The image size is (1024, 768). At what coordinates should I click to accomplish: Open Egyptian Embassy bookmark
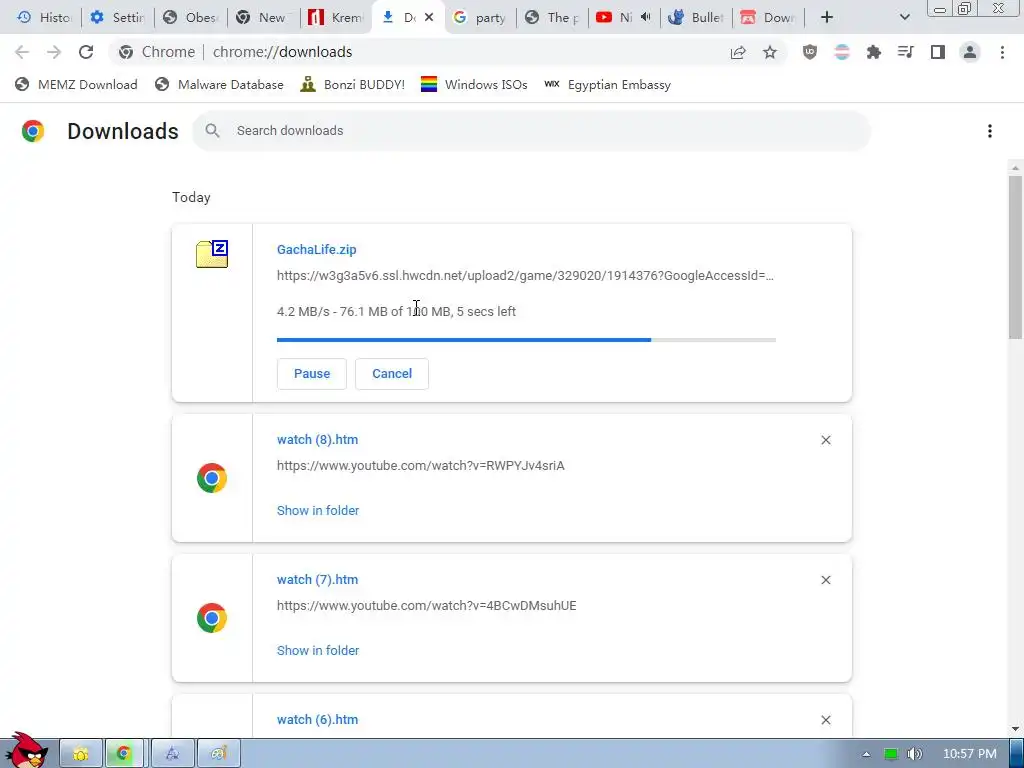coord(607,85)
